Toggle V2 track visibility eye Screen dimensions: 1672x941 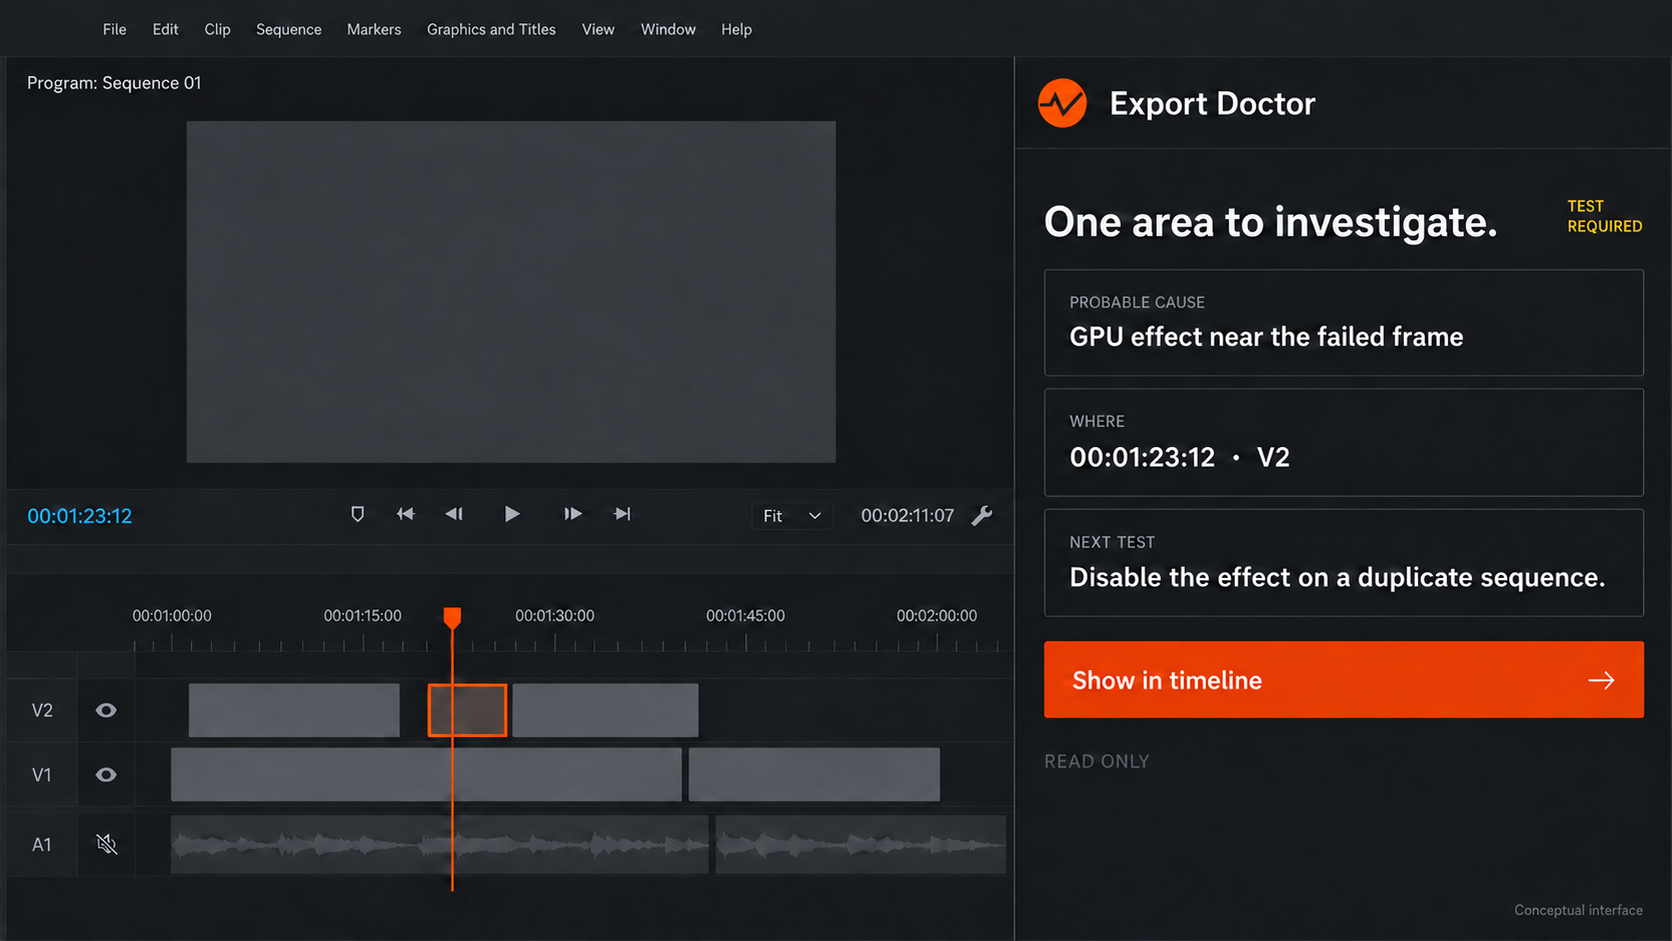(x=106, y=710)
